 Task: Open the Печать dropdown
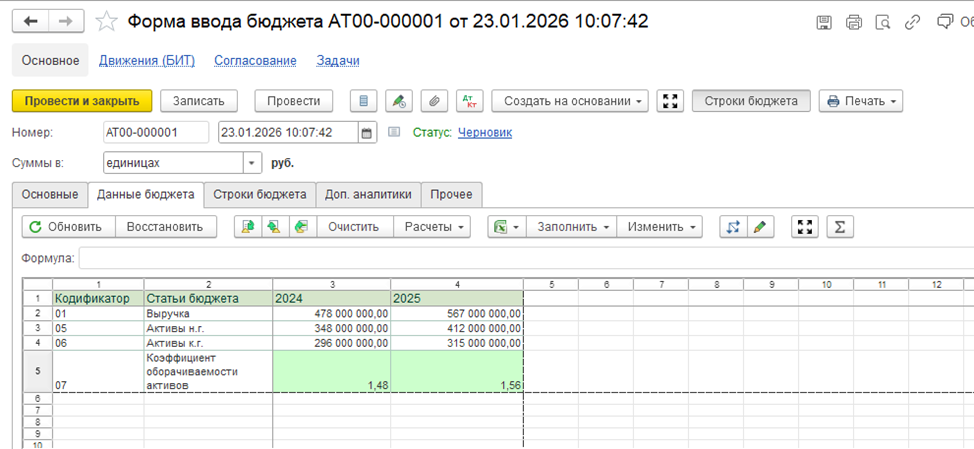[x=861, y=101]
